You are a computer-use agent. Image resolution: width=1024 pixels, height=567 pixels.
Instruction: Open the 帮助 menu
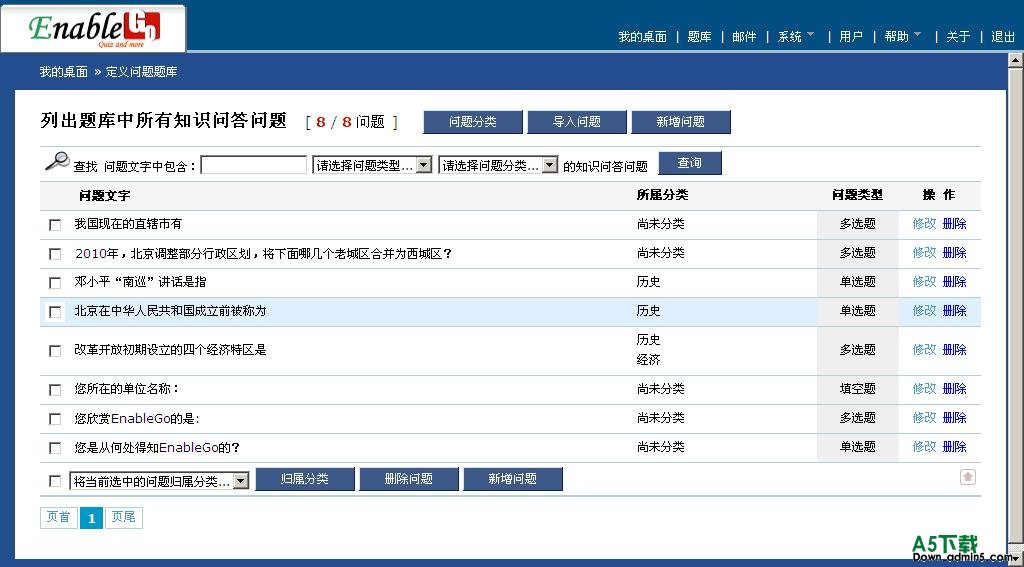point(901,37)
